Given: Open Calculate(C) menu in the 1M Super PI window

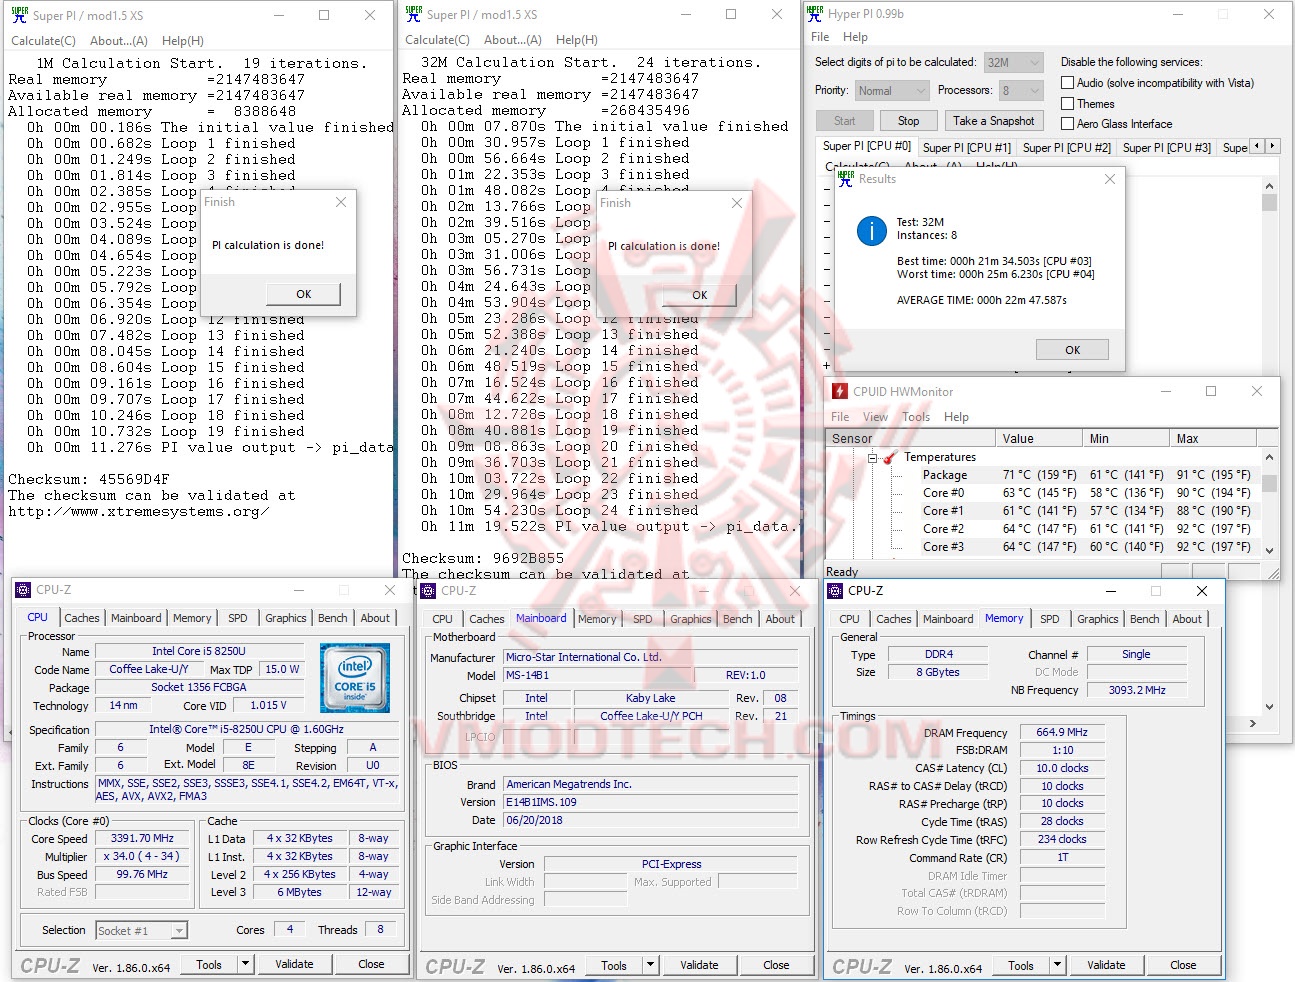Looking at the screenshot, I should coord(43,41).
